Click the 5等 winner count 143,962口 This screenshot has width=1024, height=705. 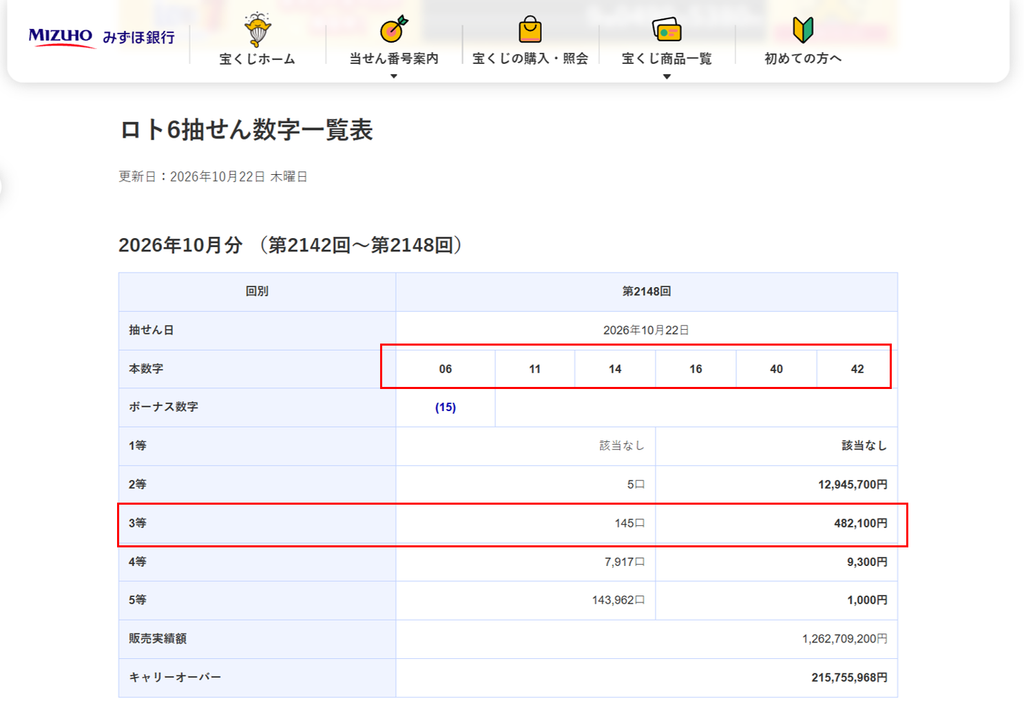[x=618, y=600]
